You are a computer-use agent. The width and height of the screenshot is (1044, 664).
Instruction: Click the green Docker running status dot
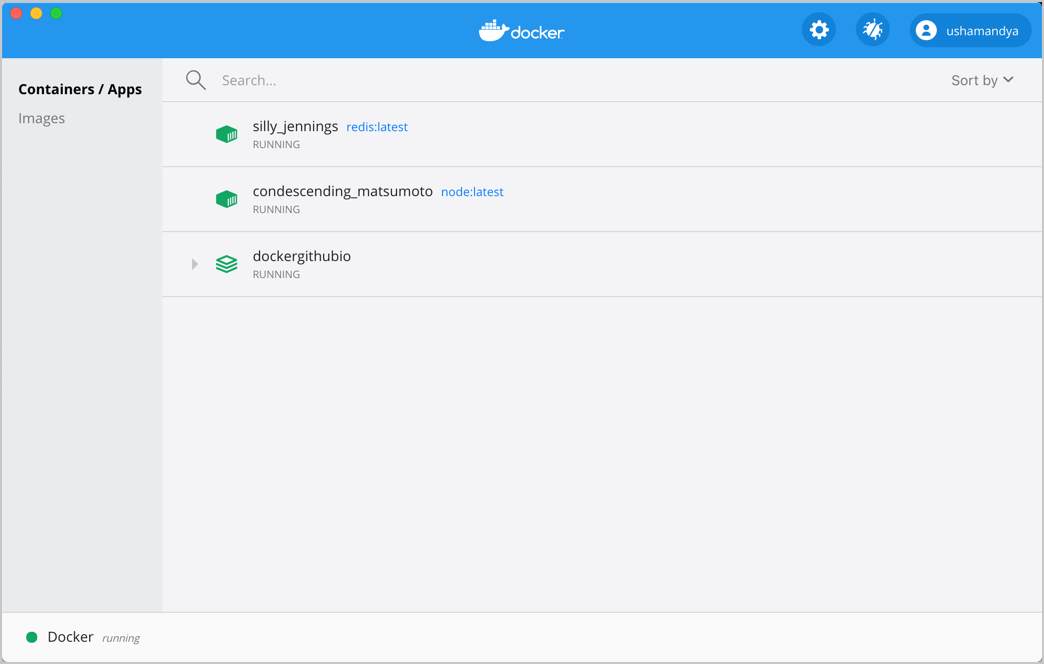coord(31,636)
